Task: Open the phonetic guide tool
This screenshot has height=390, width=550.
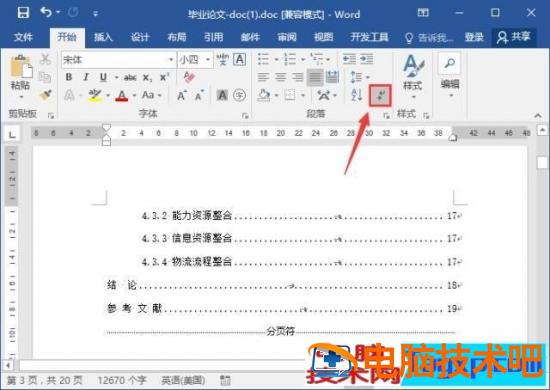Action: (x=222, y=59)
